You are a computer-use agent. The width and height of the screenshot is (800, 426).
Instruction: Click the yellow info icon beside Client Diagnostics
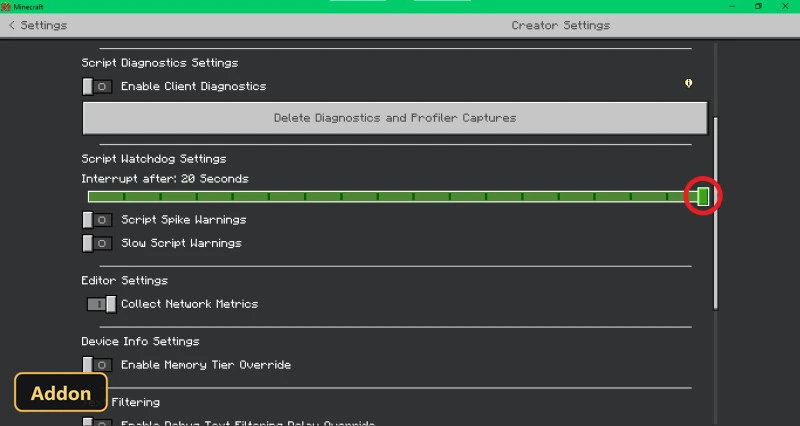688,83
